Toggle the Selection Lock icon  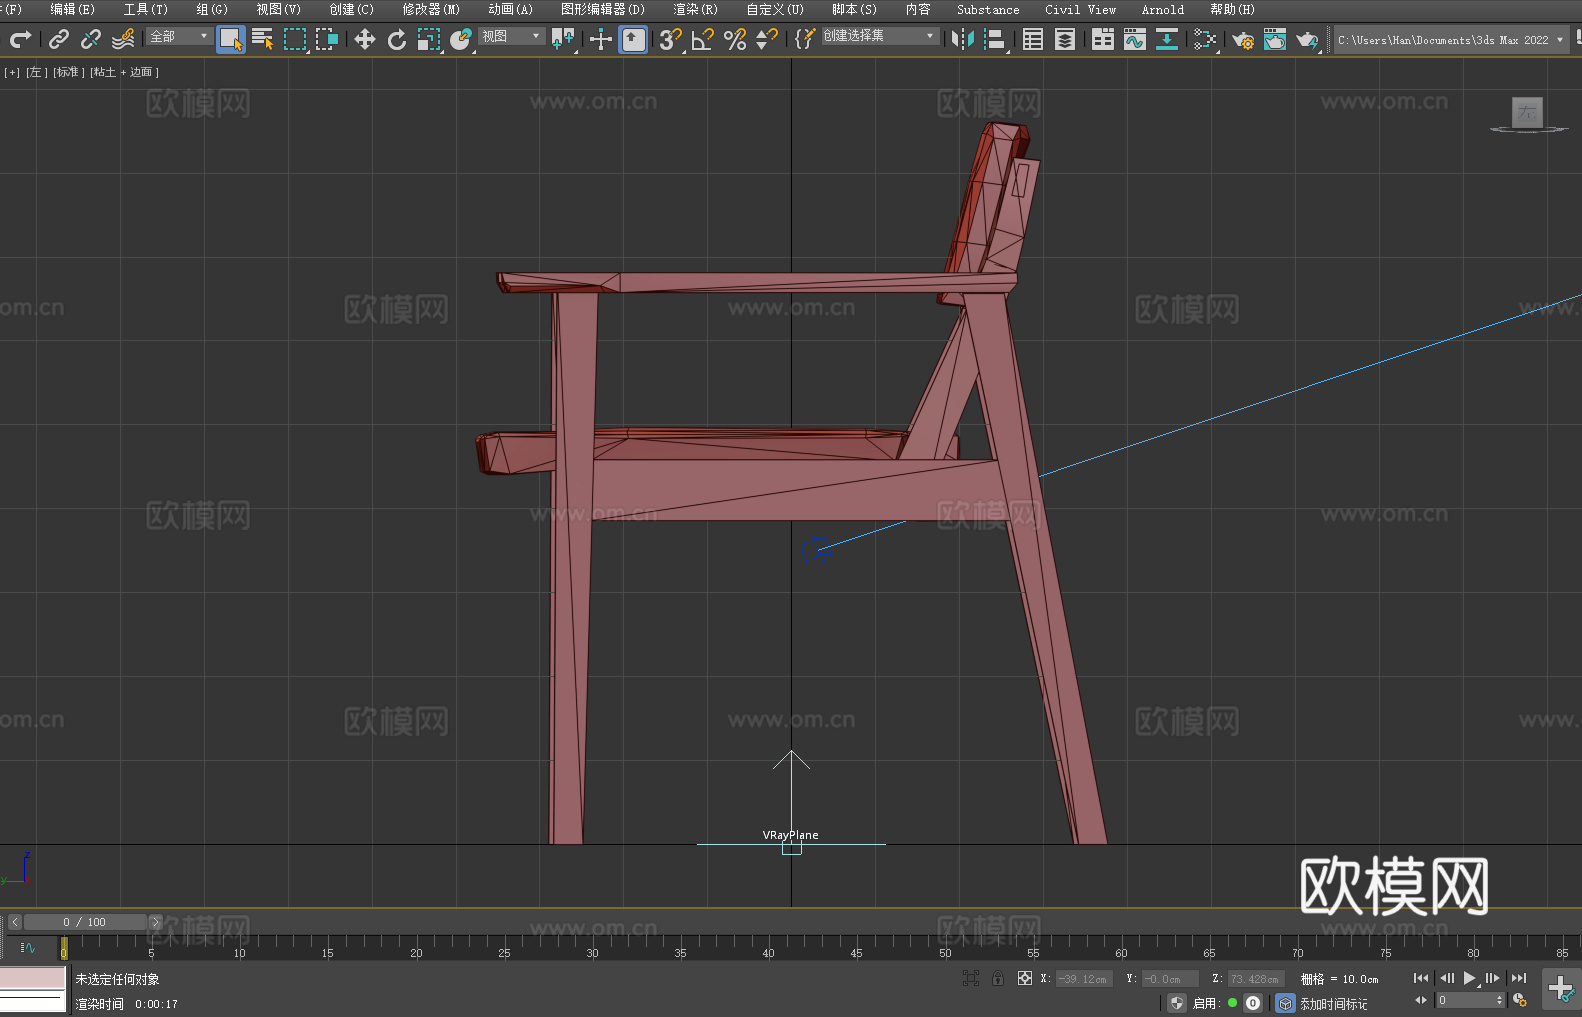click(x=998, y=978)
